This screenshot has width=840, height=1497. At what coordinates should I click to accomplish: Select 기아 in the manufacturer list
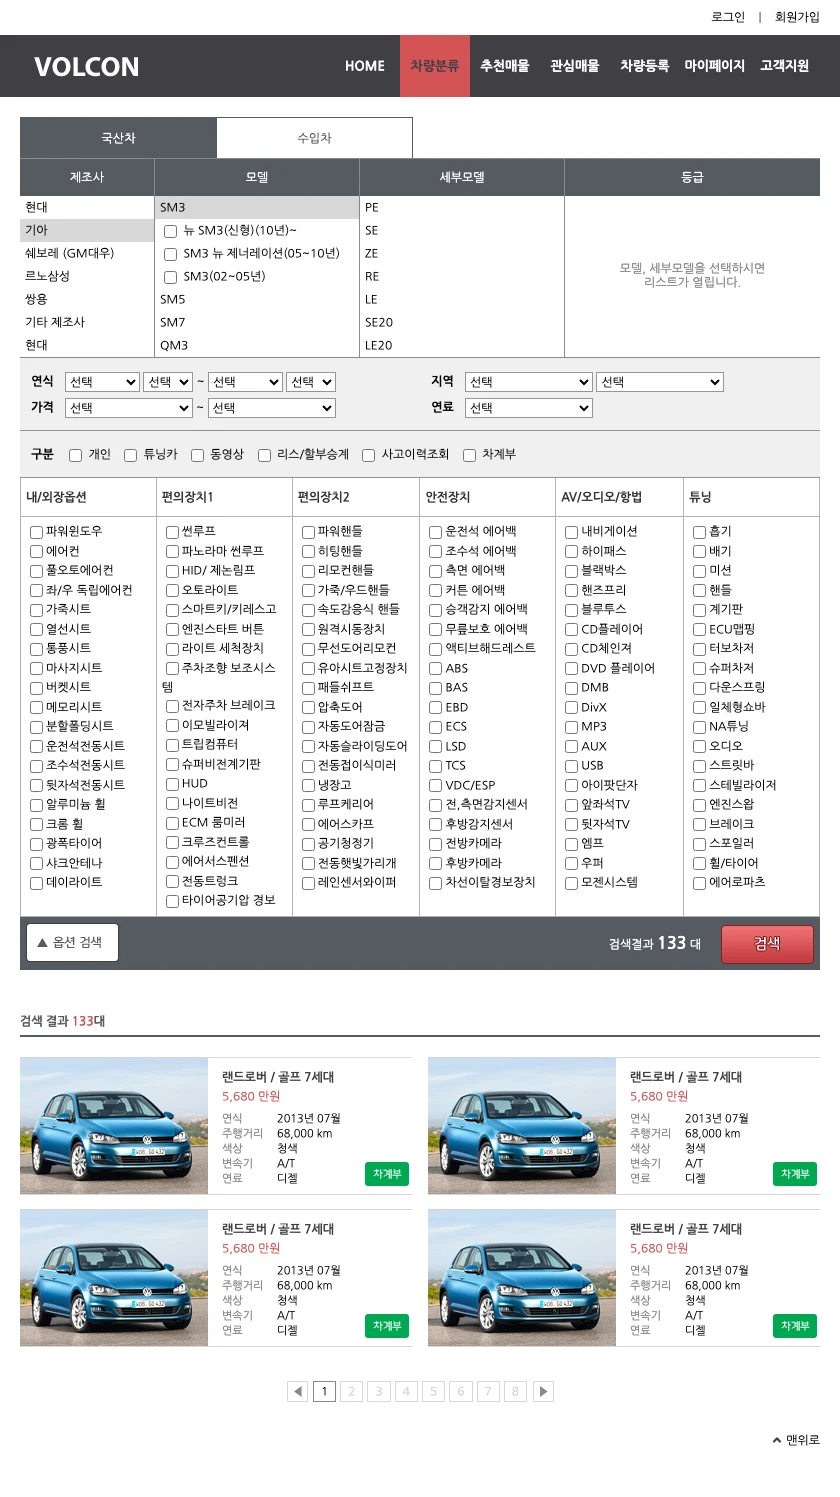click(x=87, y=230)
